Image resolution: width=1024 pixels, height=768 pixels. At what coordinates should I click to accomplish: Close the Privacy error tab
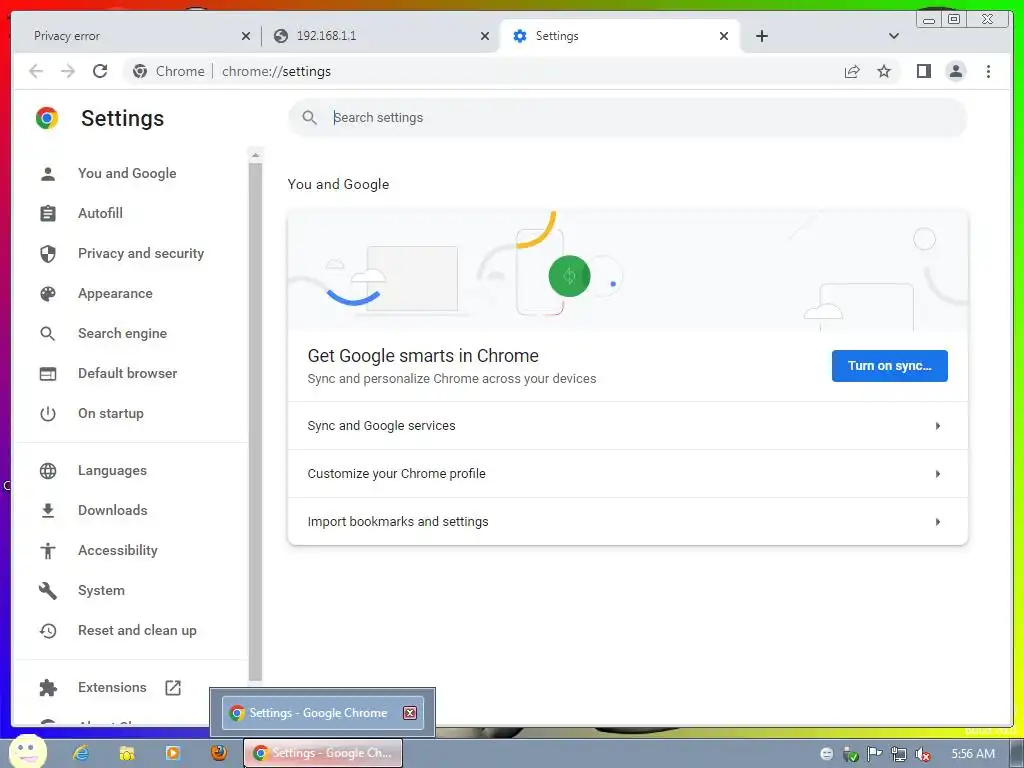click(246, 36)
